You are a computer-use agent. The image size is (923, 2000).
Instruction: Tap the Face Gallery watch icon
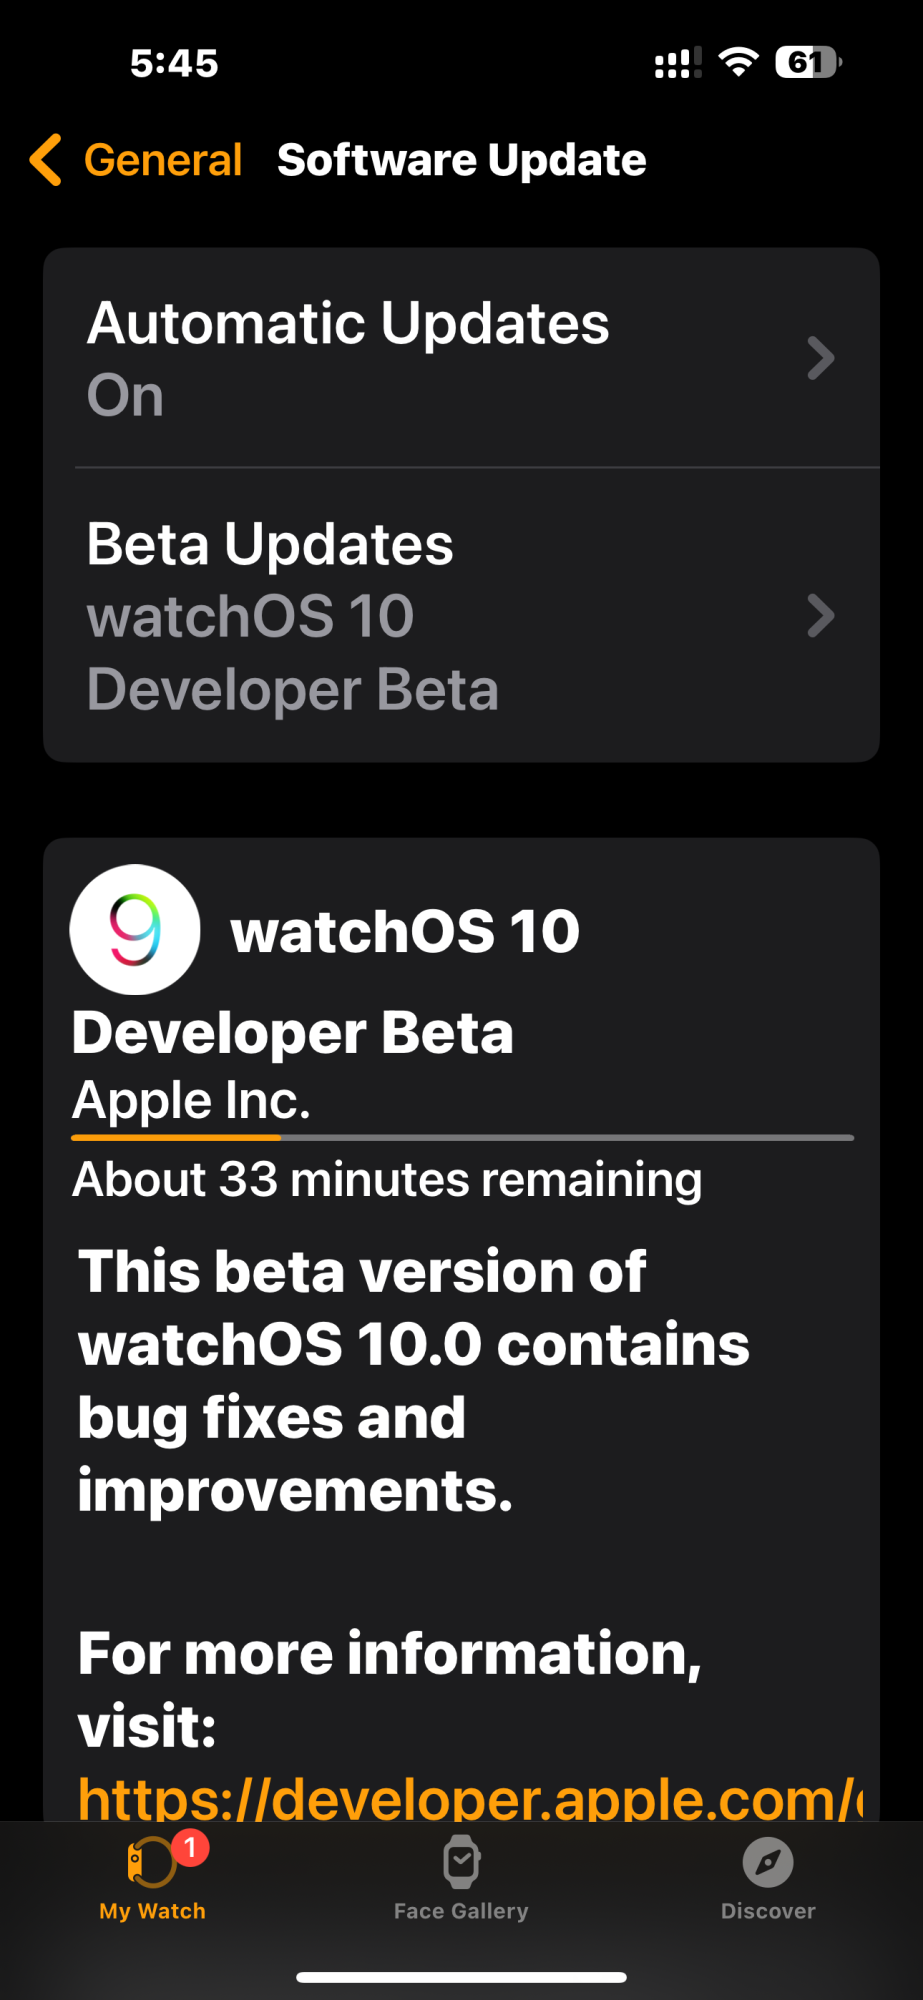(461, 1862)
